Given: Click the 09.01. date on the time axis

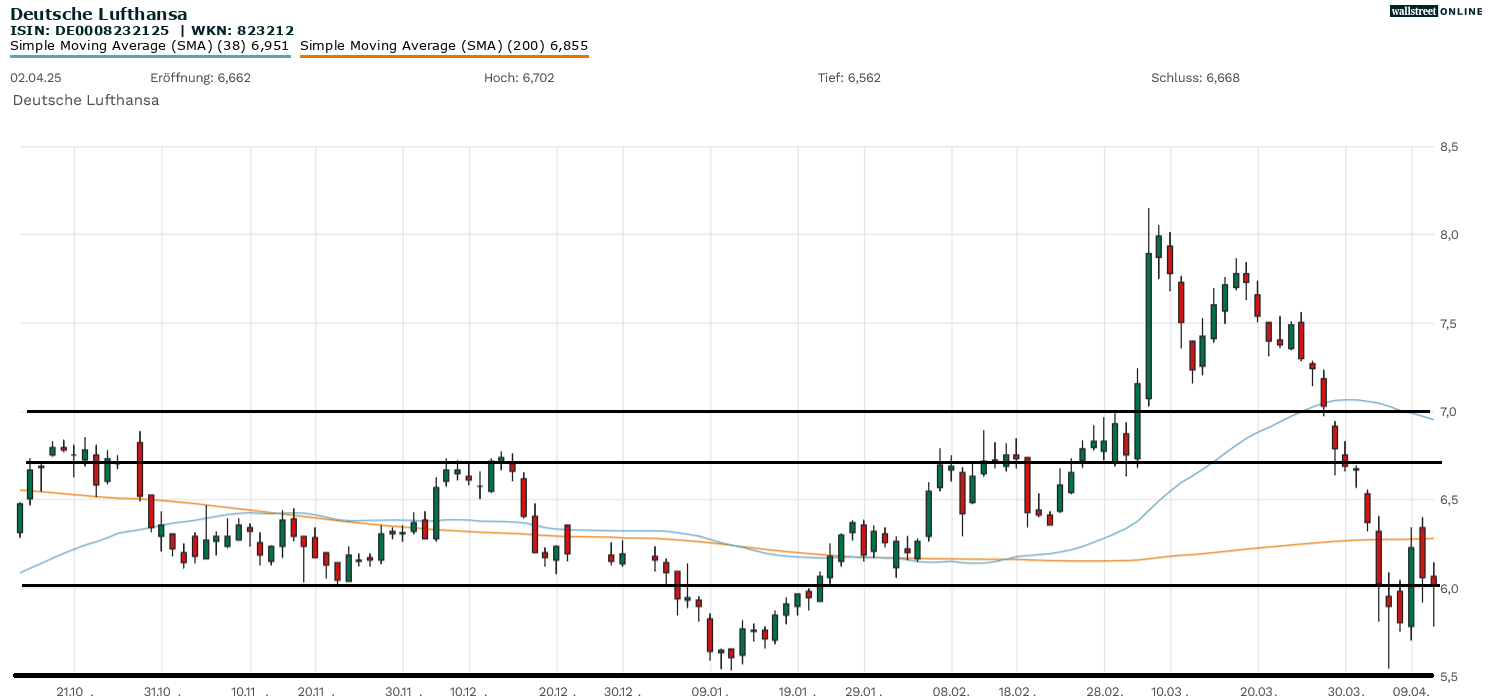Looking at the screenshot, I should point(708,691).
